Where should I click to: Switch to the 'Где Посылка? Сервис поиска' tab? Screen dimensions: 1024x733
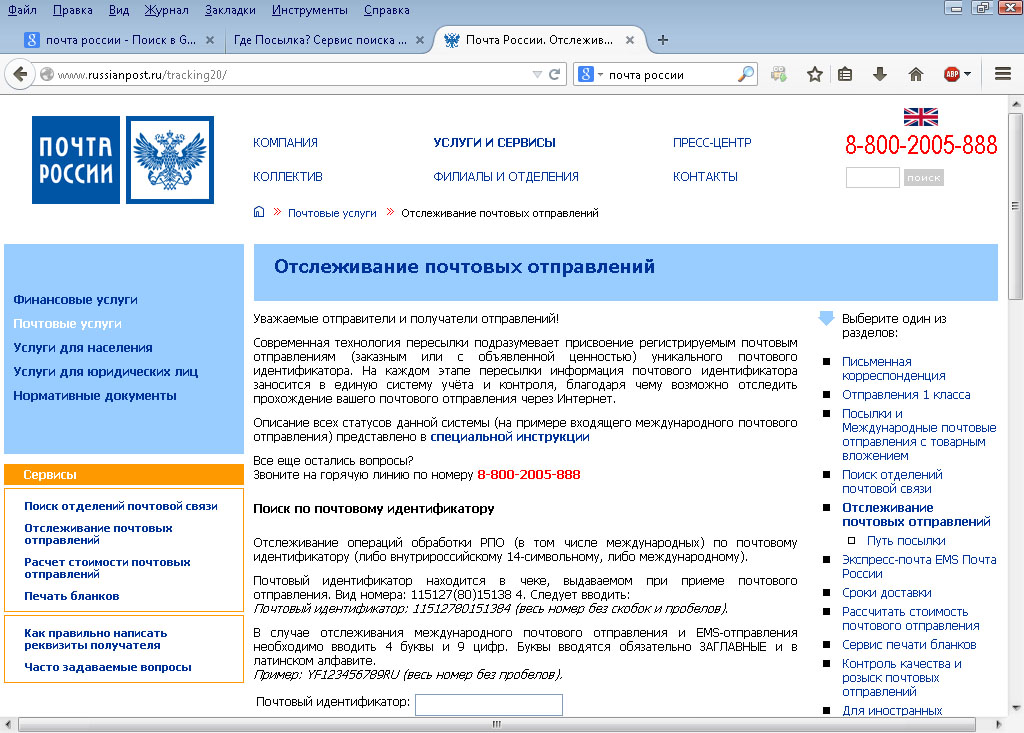(320, 40)
